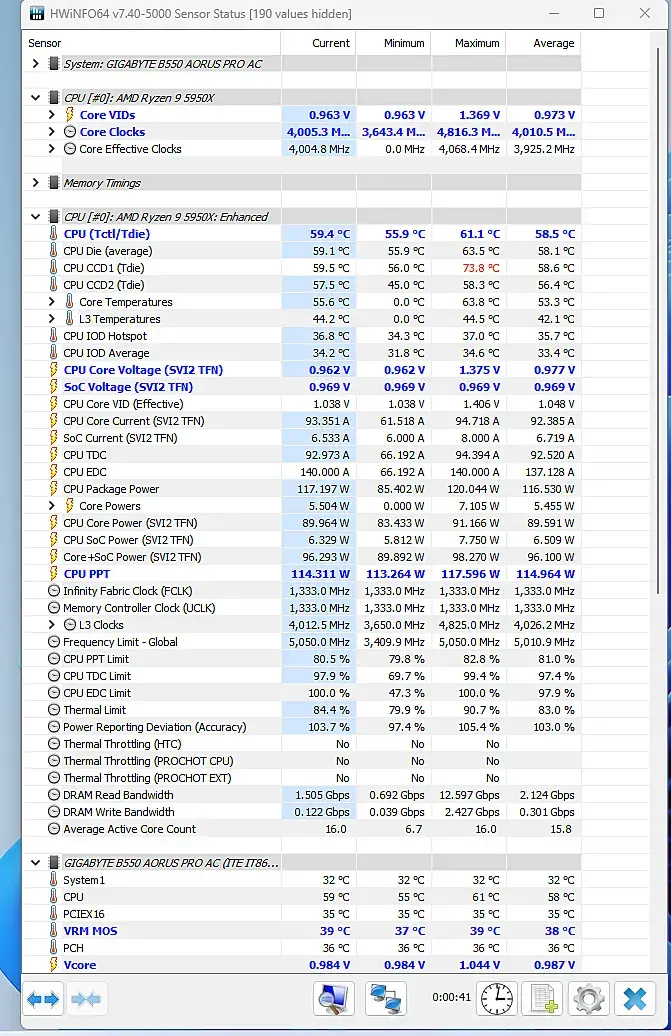Select the Memory Controller Clock (UCLK) row
This screenshot has height=1036, width=671.
coord(302,608)
